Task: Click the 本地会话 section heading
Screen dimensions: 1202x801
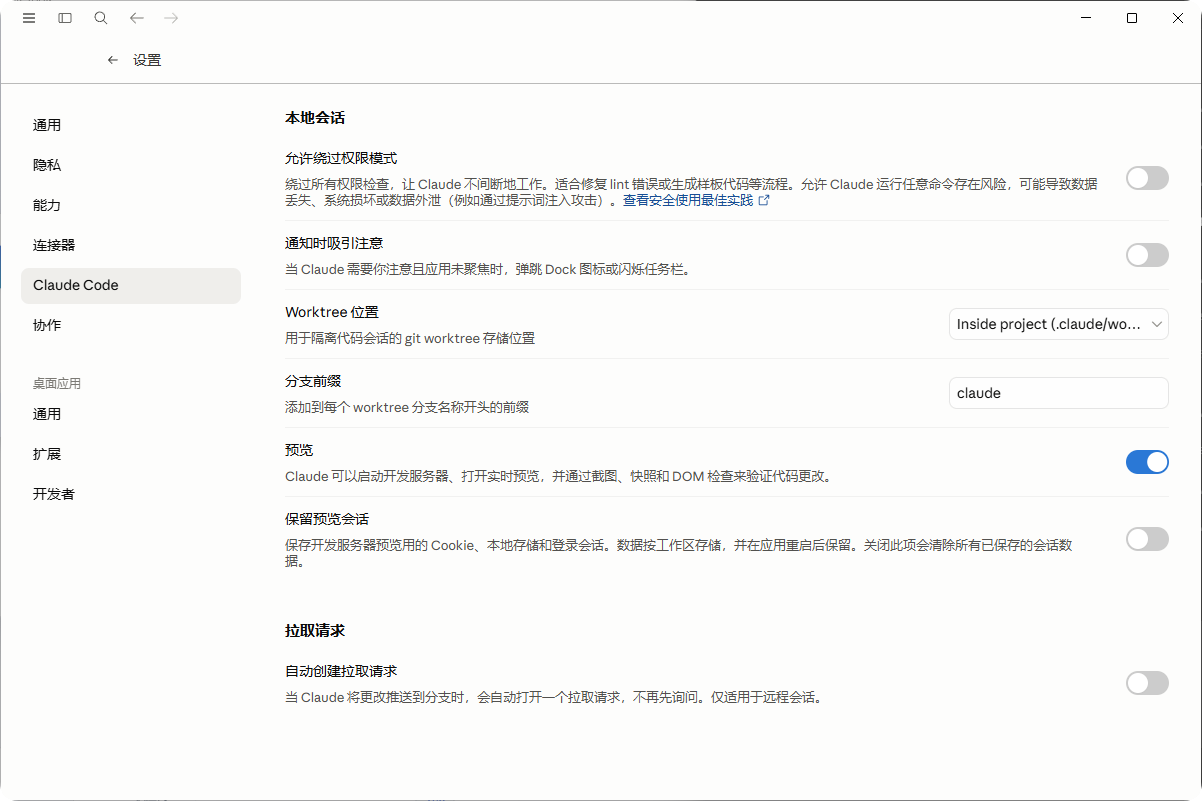Action: pyautogui.click(x=315, y=118)
